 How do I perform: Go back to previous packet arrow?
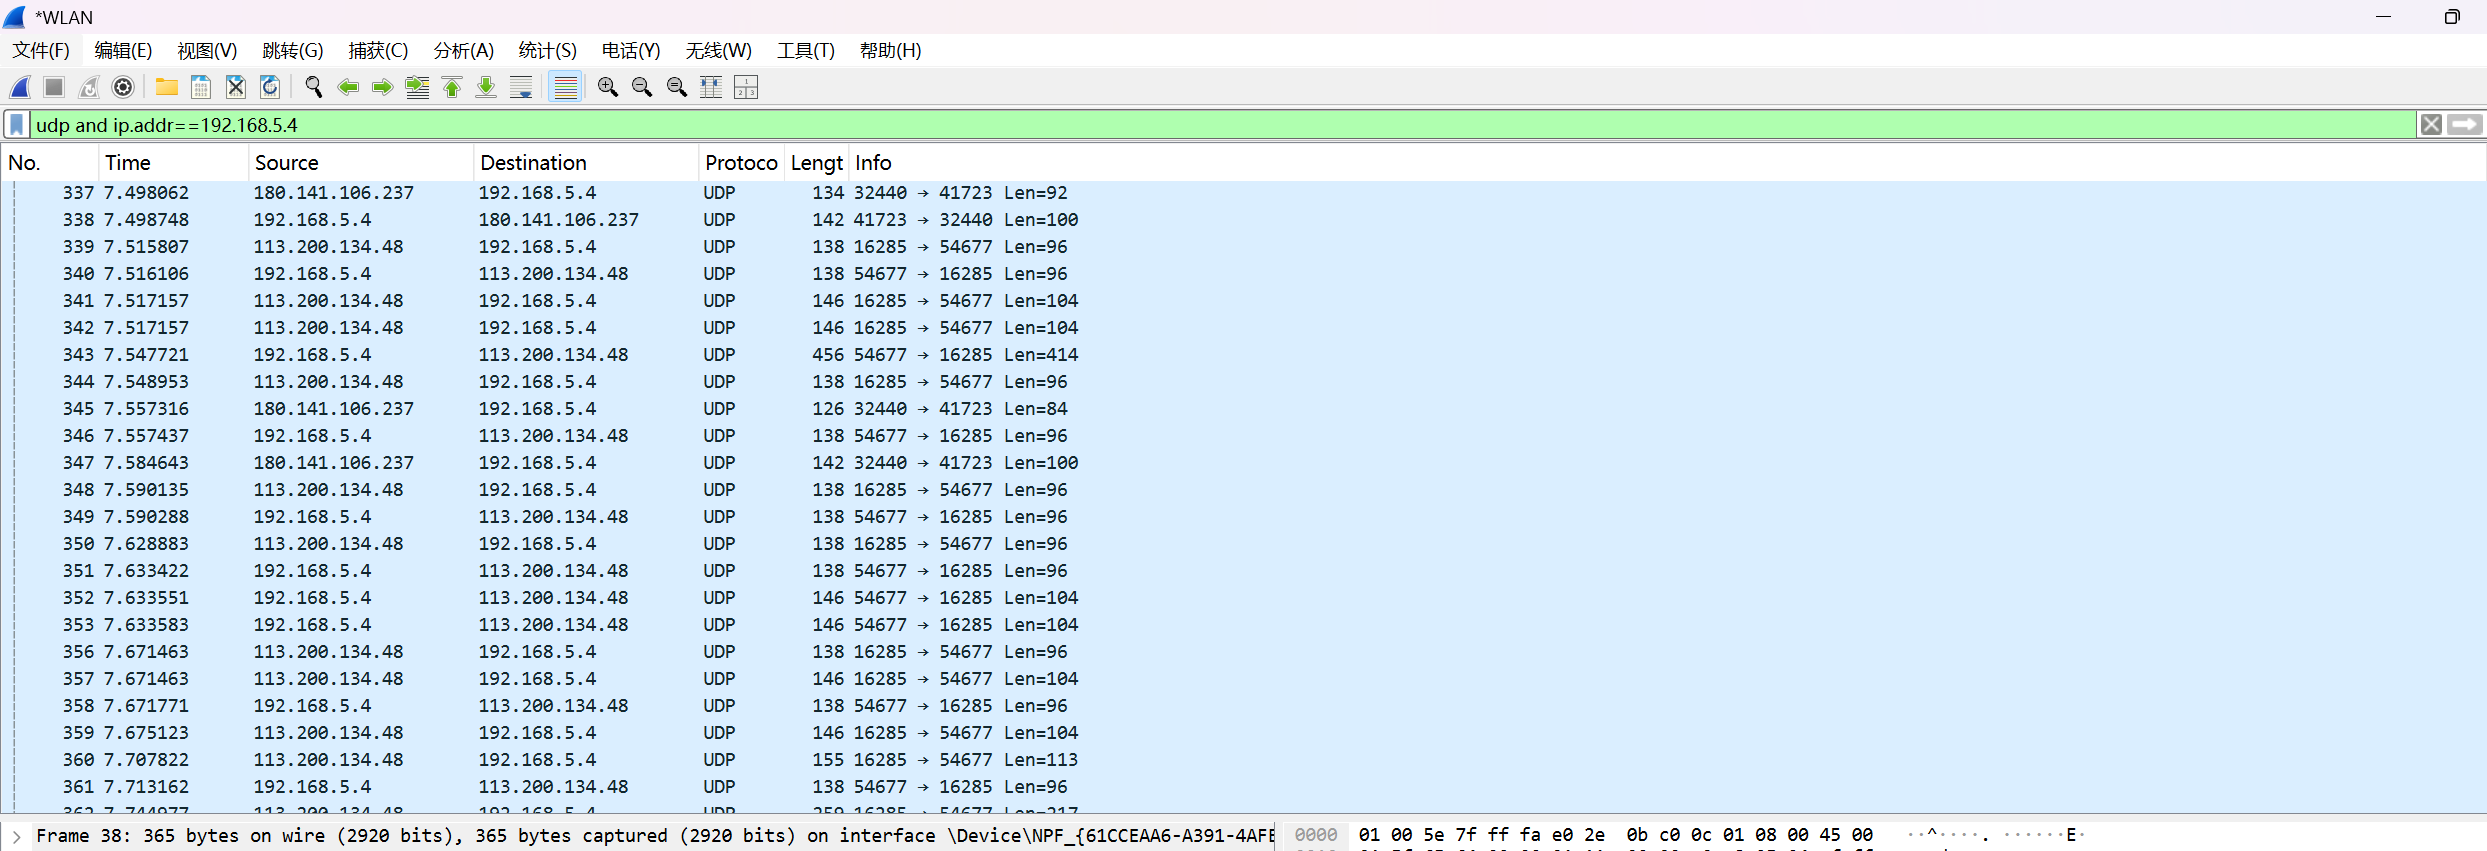click(348, 87)
